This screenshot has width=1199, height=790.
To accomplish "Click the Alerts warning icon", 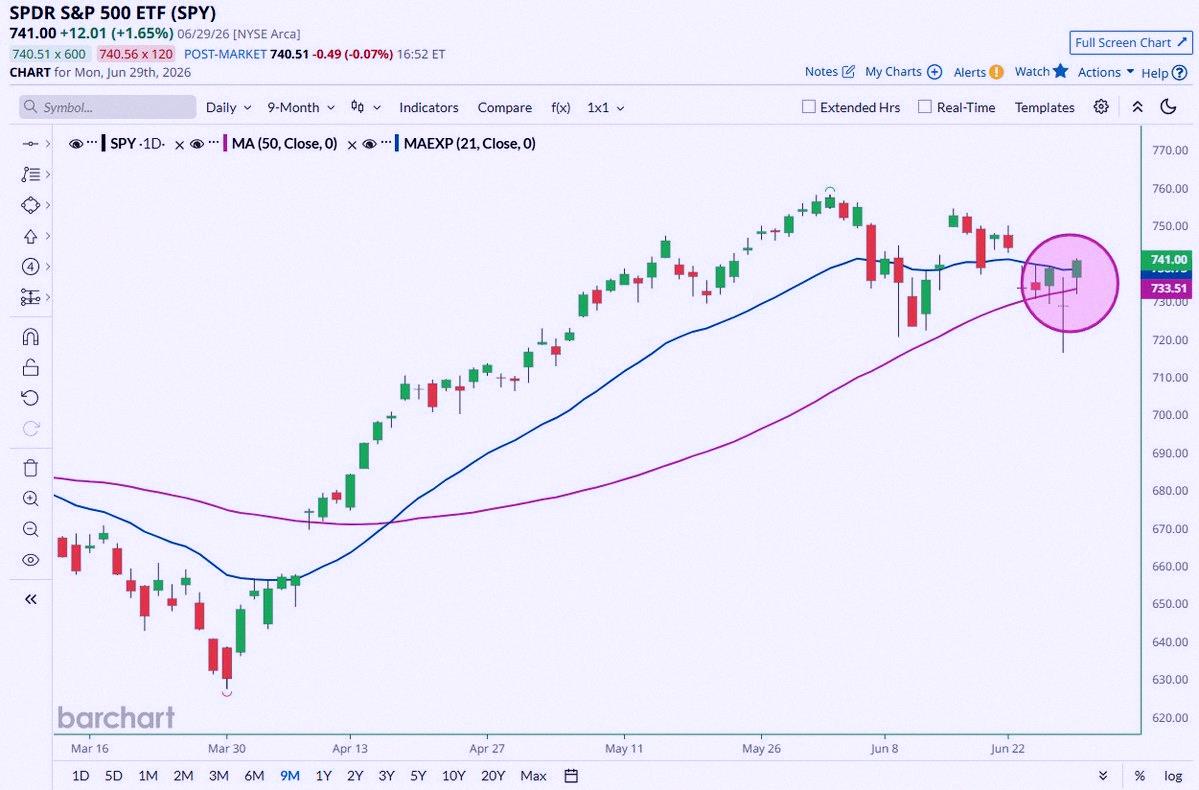I will click(996, 72).
